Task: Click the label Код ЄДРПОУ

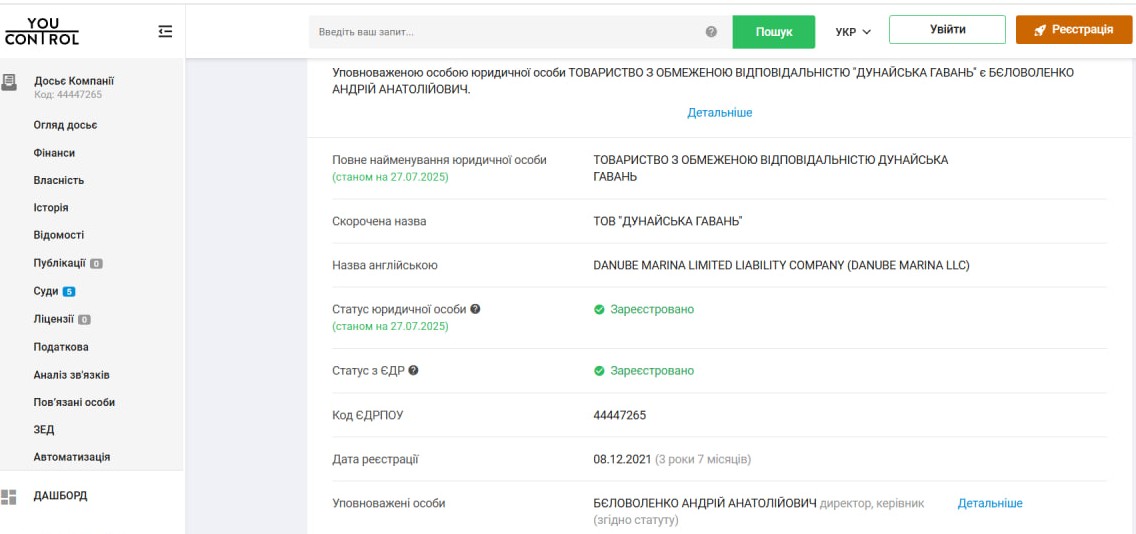Action: (x=367, y=415)
